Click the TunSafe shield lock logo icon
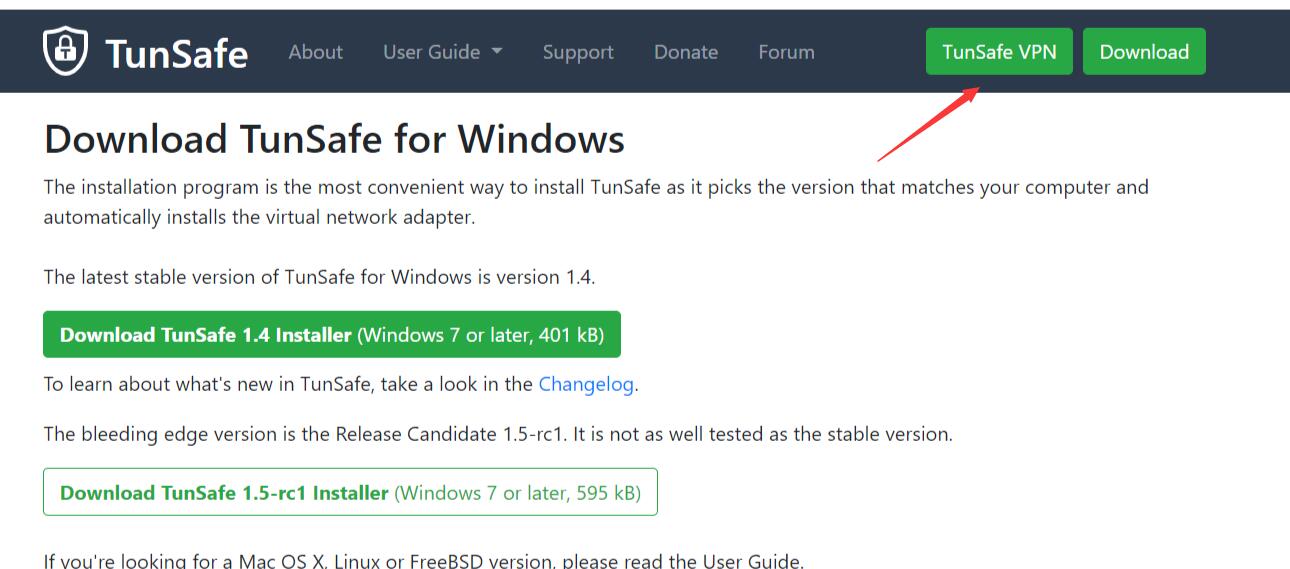 [x=65, y=51]
